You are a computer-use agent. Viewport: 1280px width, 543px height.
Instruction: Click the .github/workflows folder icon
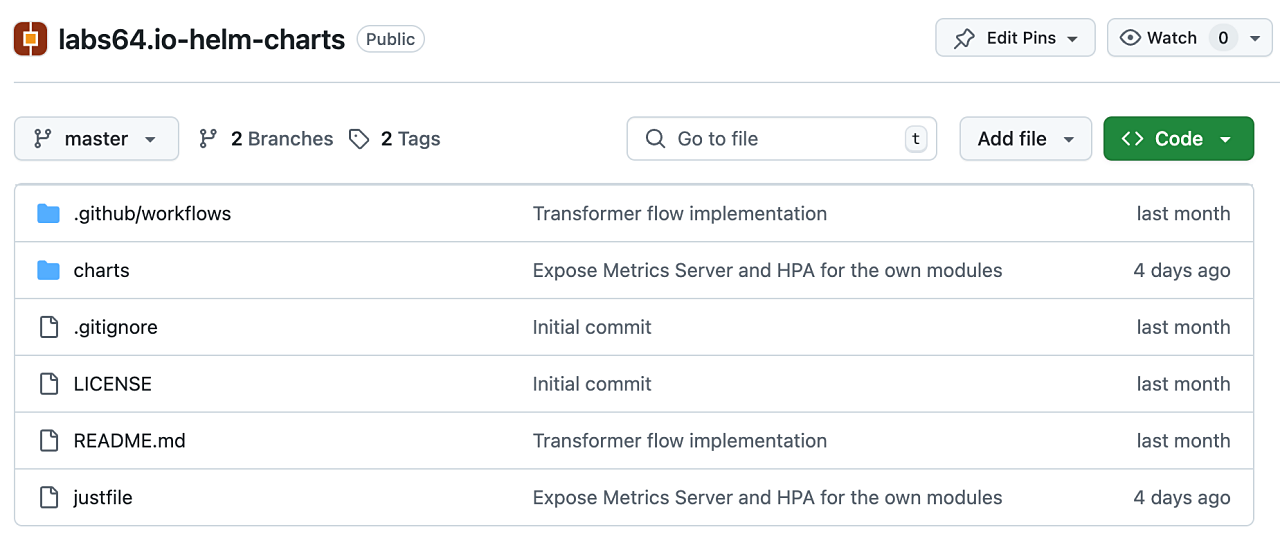[48, 213]
